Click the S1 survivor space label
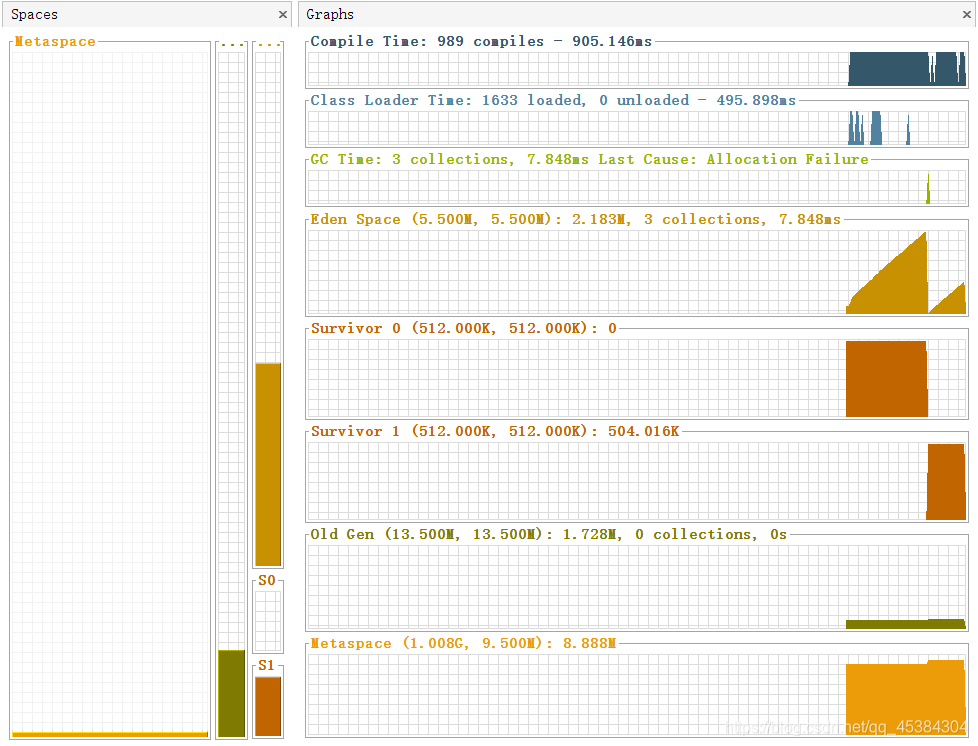The image size is (978, 746). point(267,666)
